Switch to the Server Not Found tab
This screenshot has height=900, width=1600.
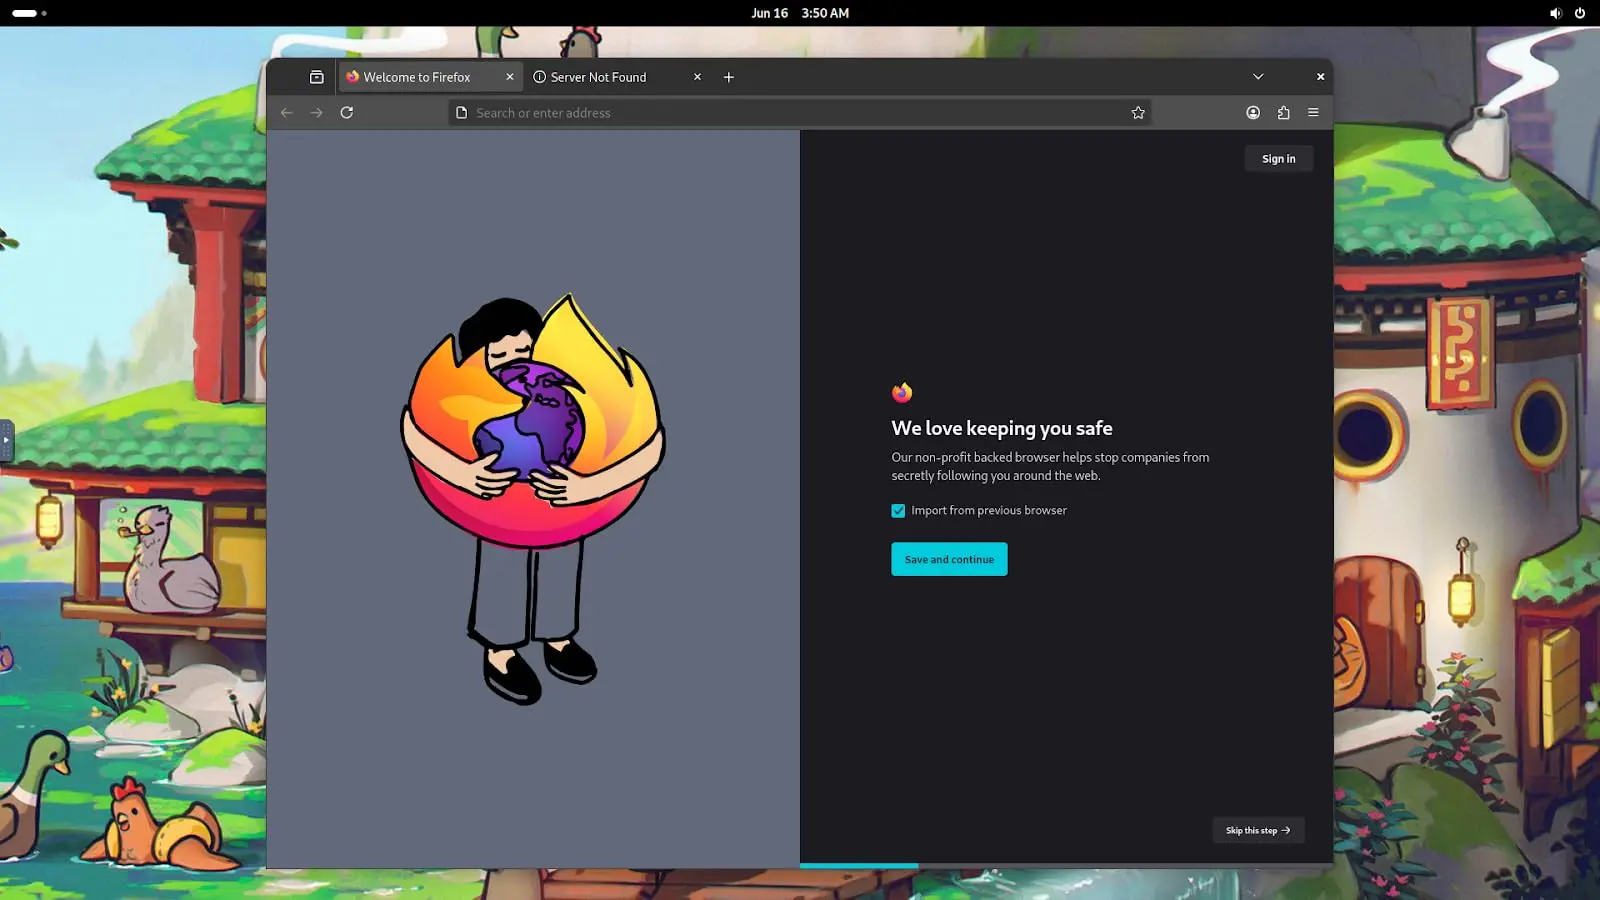coord(618,77)
